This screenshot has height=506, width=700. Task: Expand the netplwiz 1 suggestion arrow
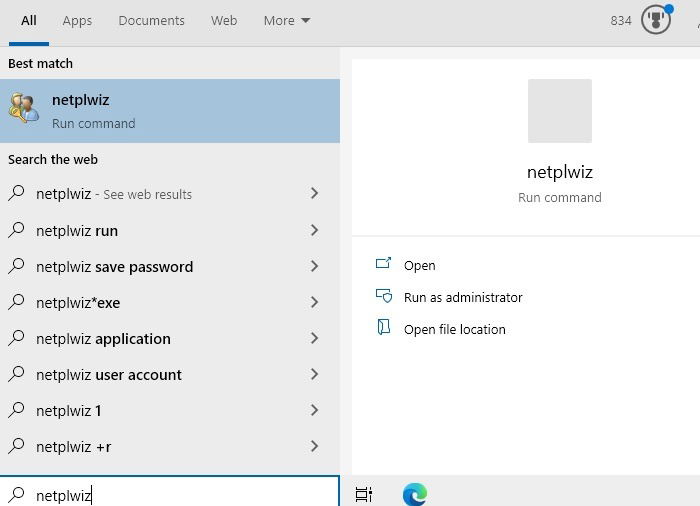(314, 410)
